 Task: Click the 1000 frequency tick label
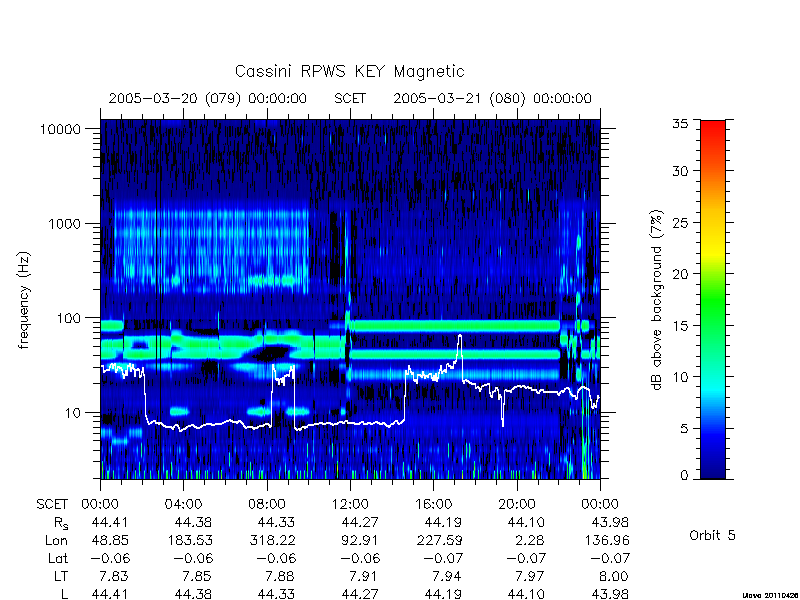coord(65,224)
